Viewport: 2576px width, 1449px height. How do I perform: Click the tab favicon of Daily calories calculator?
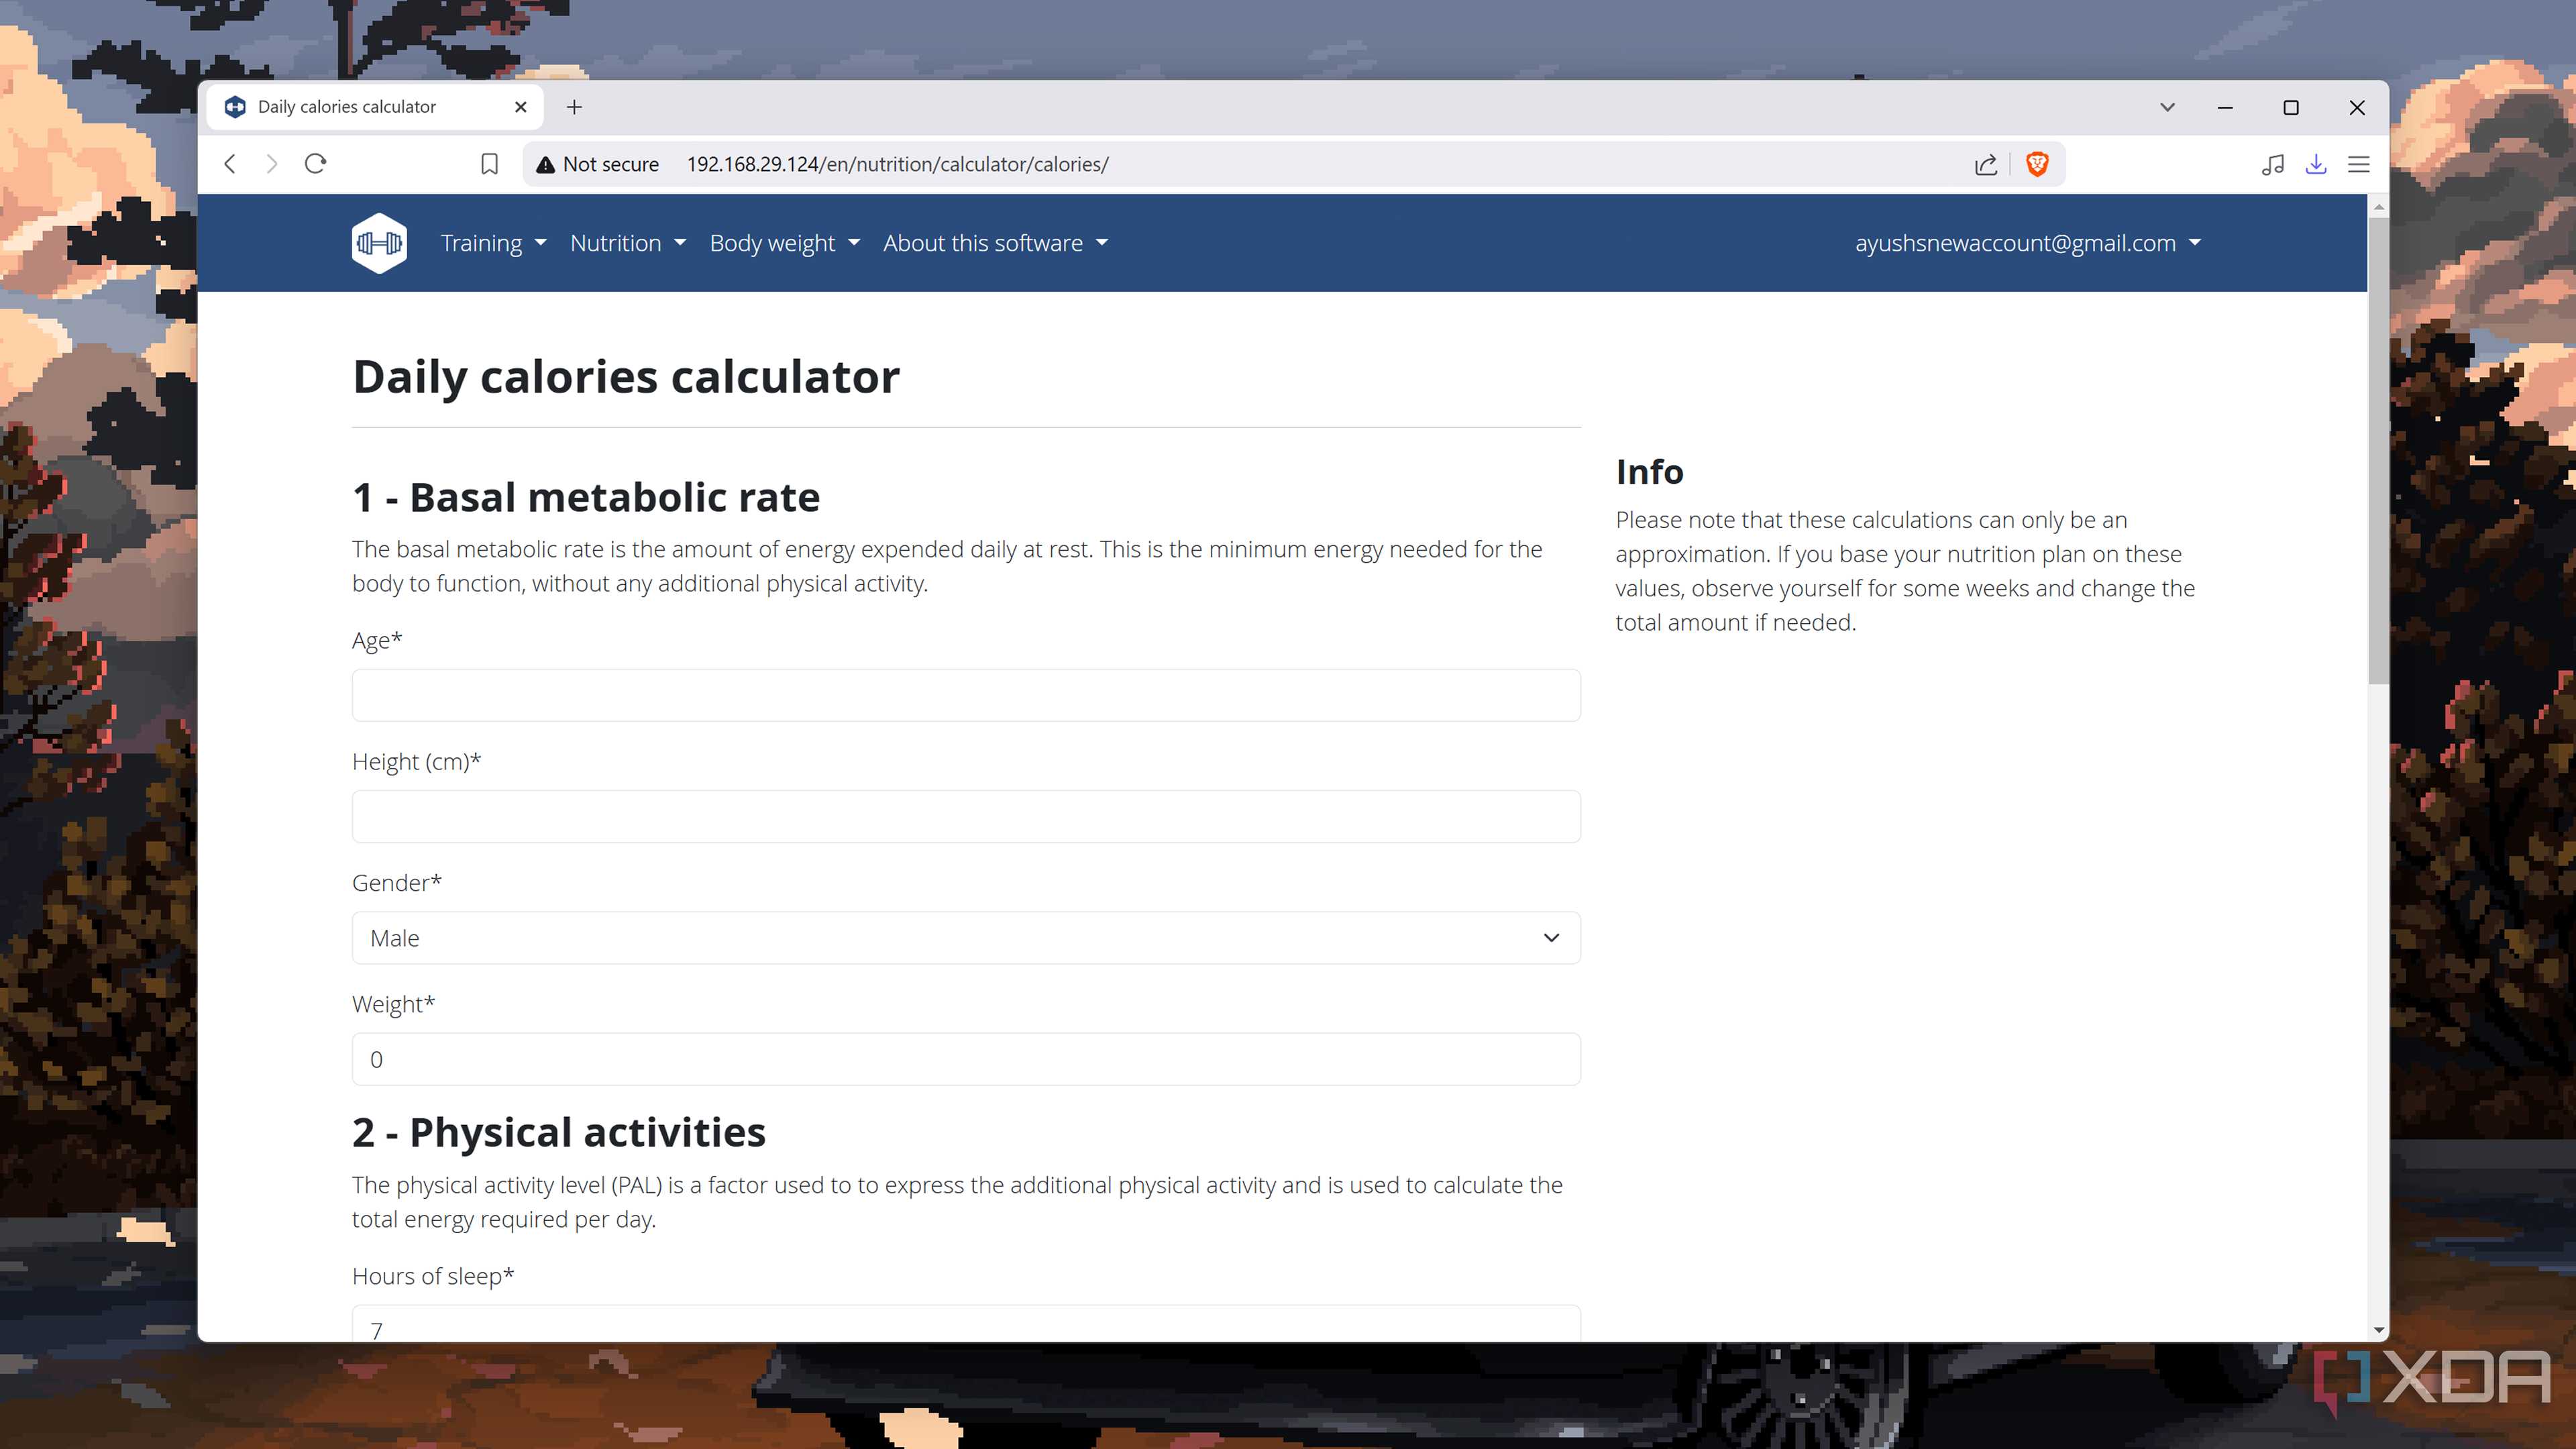click(235, 107)
